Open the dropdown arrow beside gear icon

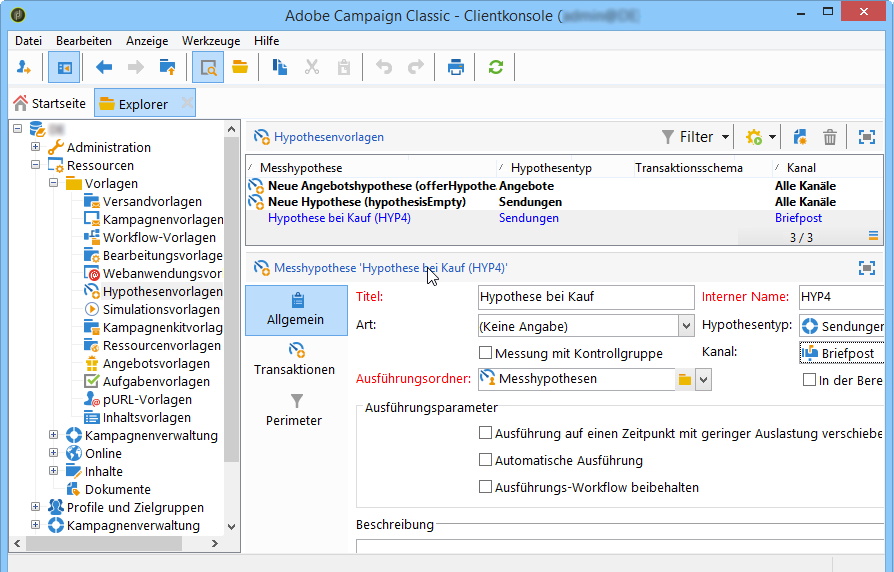[772, 137]
